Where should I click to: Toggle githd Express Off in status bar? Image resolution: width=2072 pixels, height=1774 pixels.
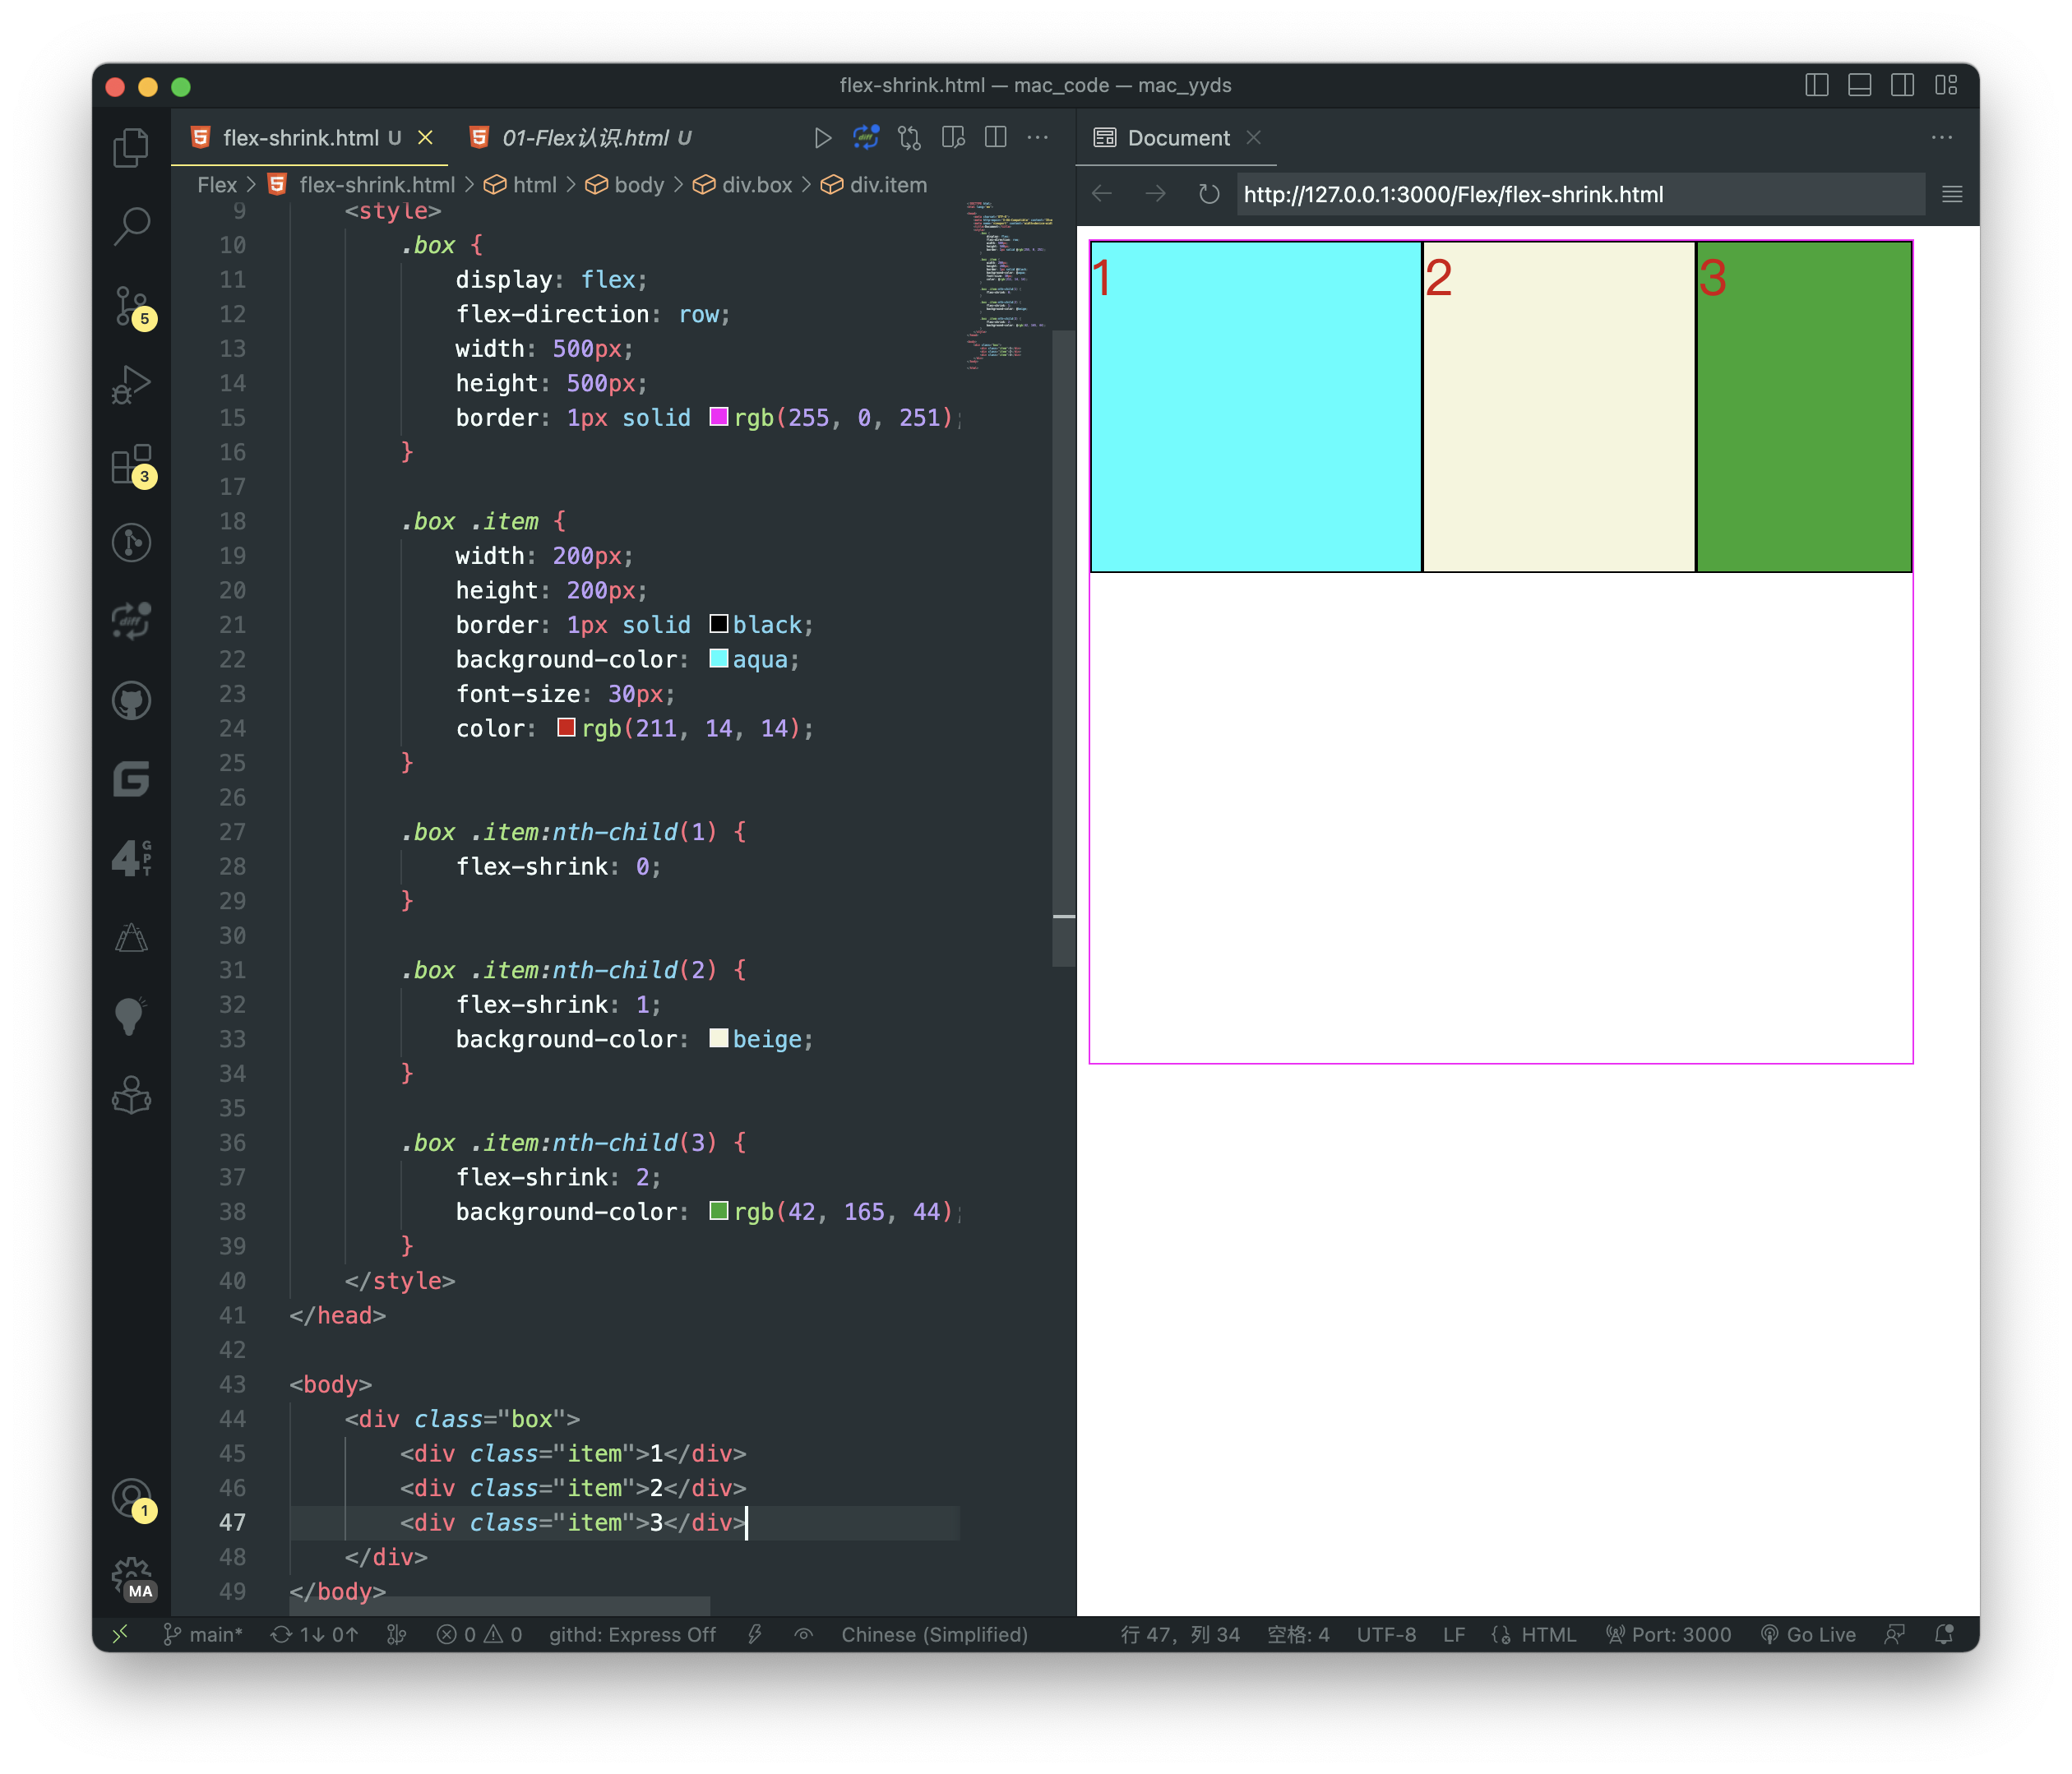pyautogui.click(x=632, y=1634)
